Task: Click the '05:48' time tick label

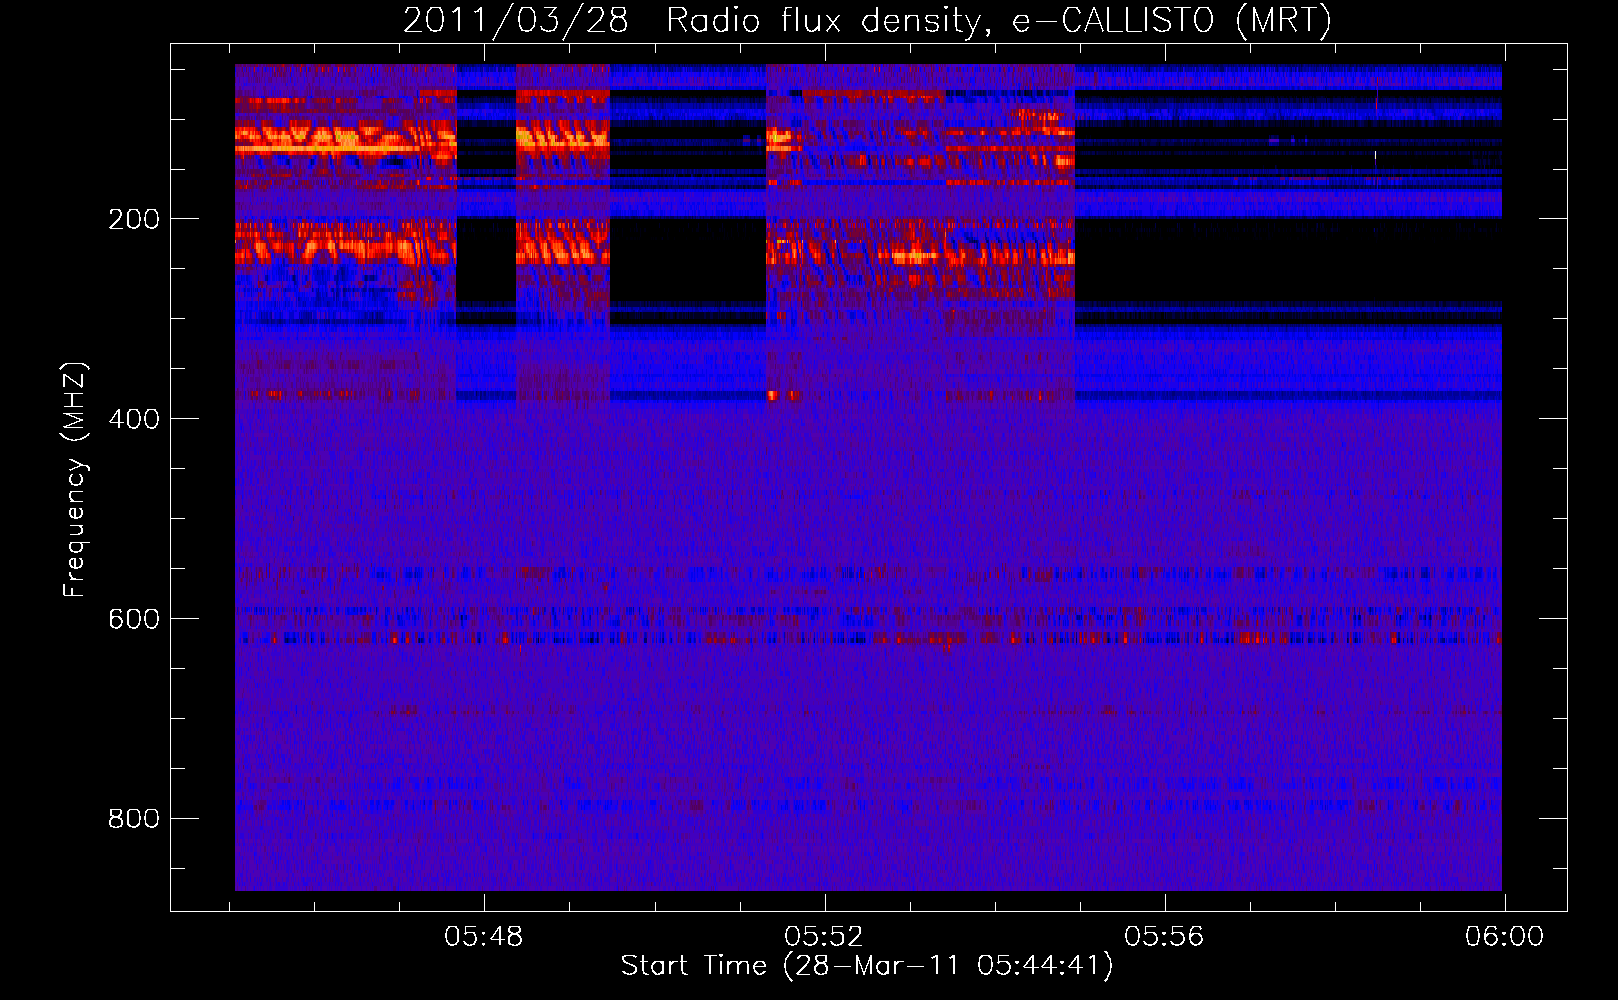Action: point(484,937)
